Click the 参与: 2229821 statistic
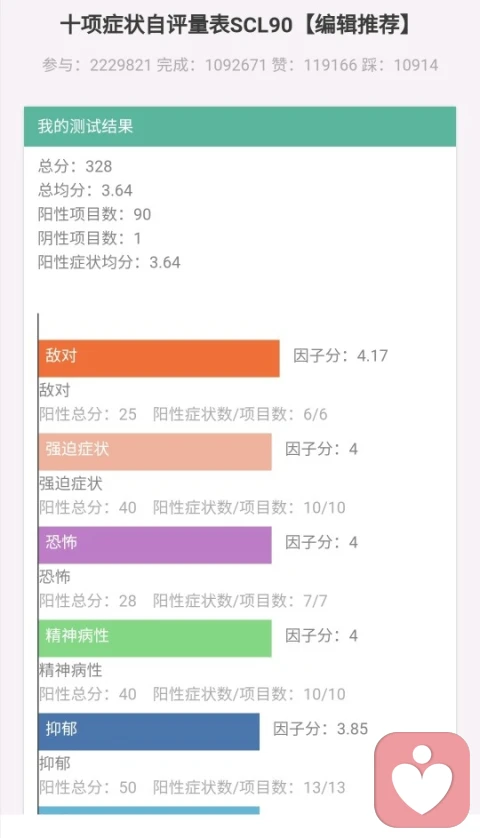Viewport: 480px width, 838px height. 97,65
